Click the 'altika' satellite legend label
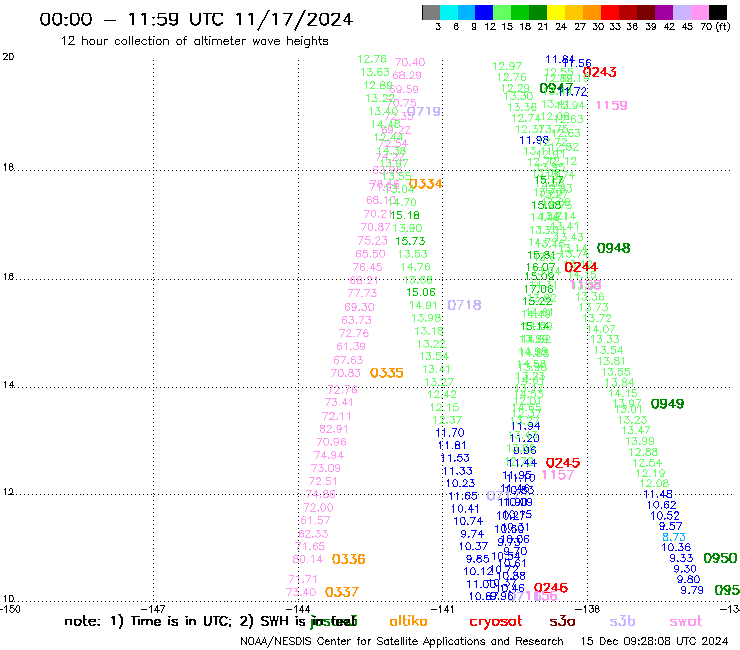 tap(408, 621)
